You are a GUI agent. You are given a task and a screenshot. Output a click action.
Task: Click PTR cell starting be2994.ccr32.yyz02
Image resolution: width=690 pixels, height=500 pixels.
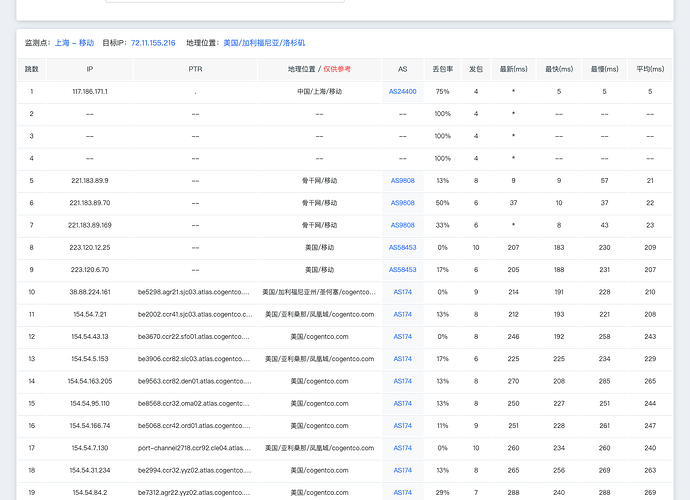(x=194, y=470)
